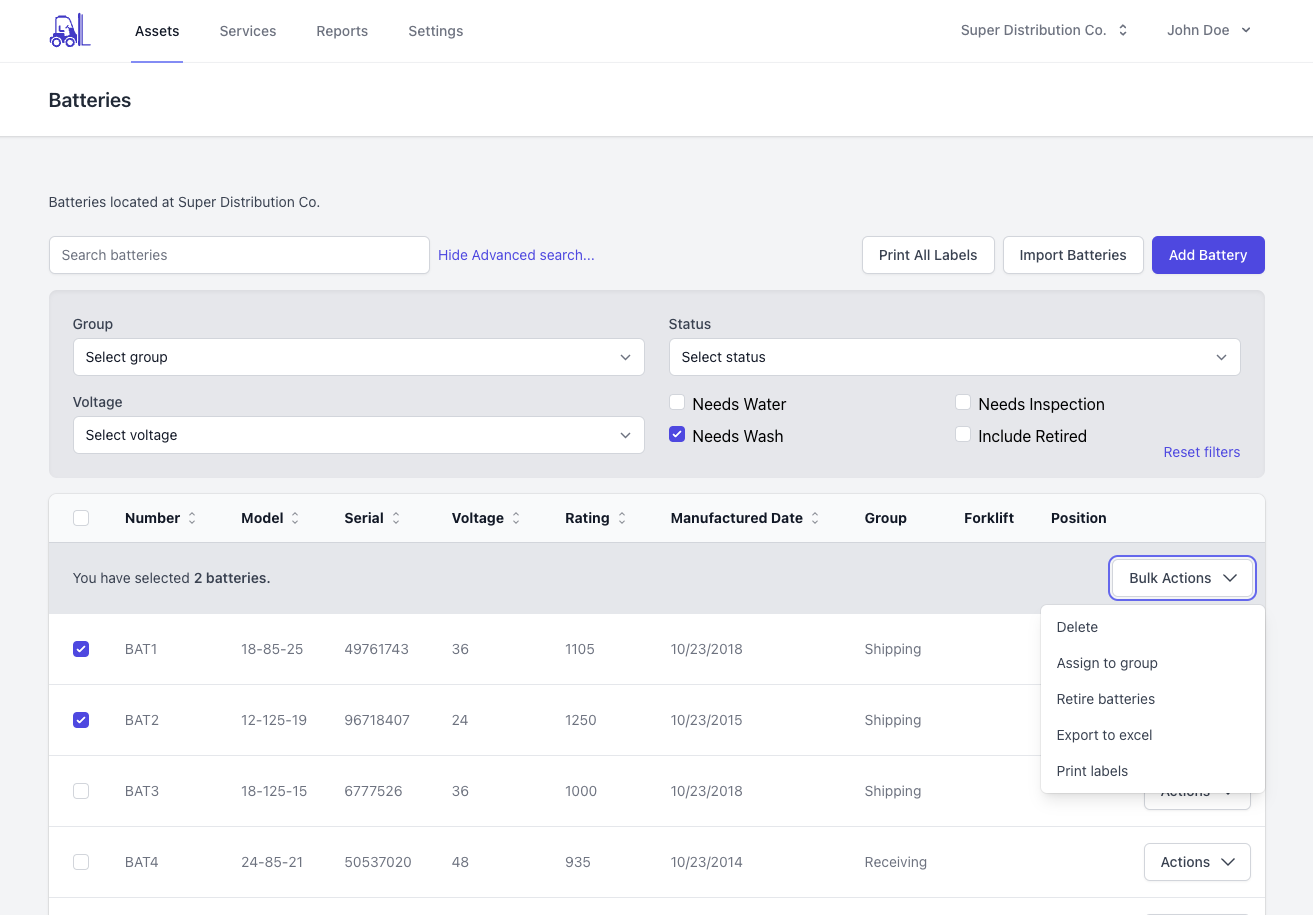1313x915 pixels.
Task: Check the BAT4 row checkbox
Action: (x=81, y=862)
